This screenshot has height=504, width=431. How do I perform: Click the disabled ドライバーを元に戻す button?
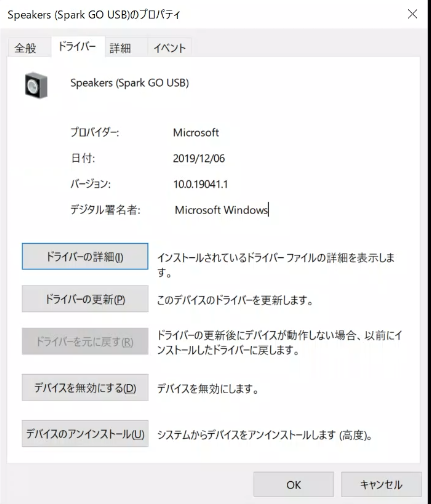tap(85, 341)
